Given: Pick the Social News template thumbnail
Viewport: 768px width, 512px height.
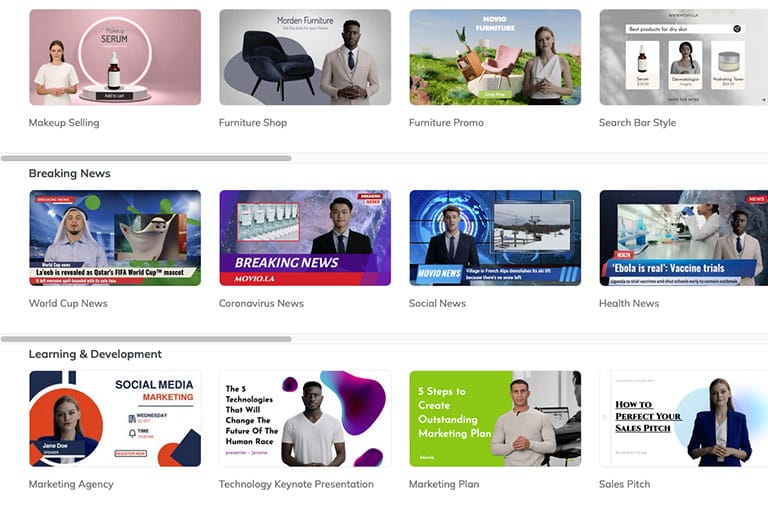Looking at the screenshot, I should (x=495, y=238).
